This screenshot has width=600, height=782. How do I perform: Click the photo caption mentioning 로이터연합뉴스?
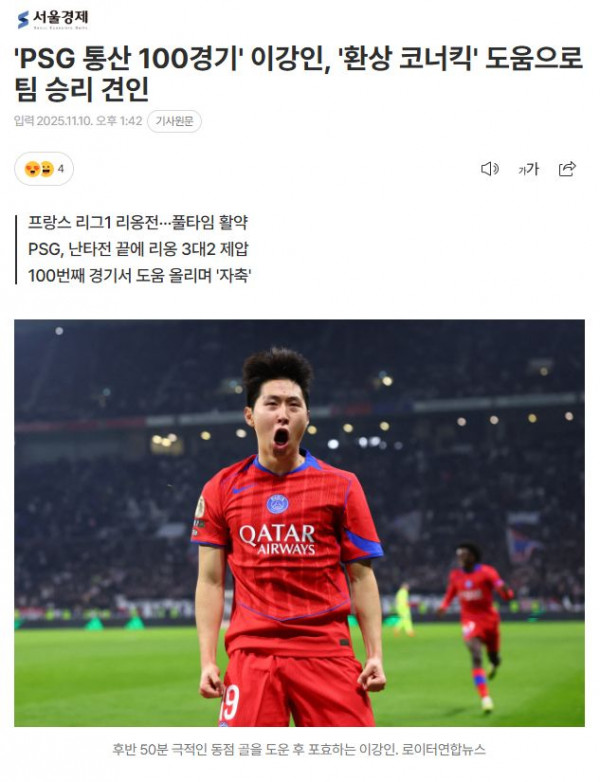click(299, 749)
